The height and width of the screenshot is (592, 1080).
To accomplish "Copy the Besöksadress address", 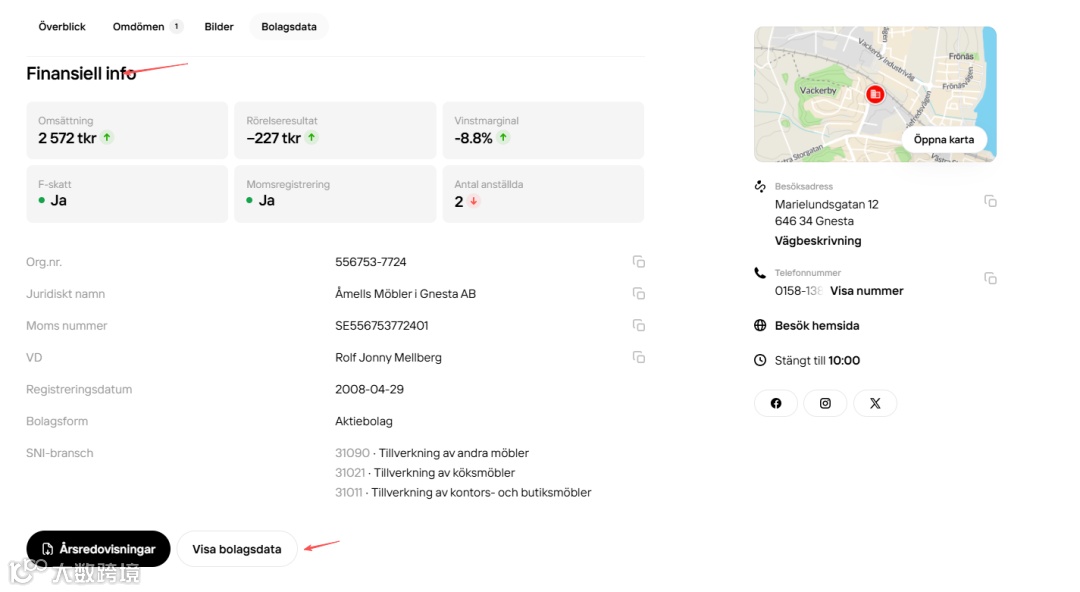I will pos(990,202).
